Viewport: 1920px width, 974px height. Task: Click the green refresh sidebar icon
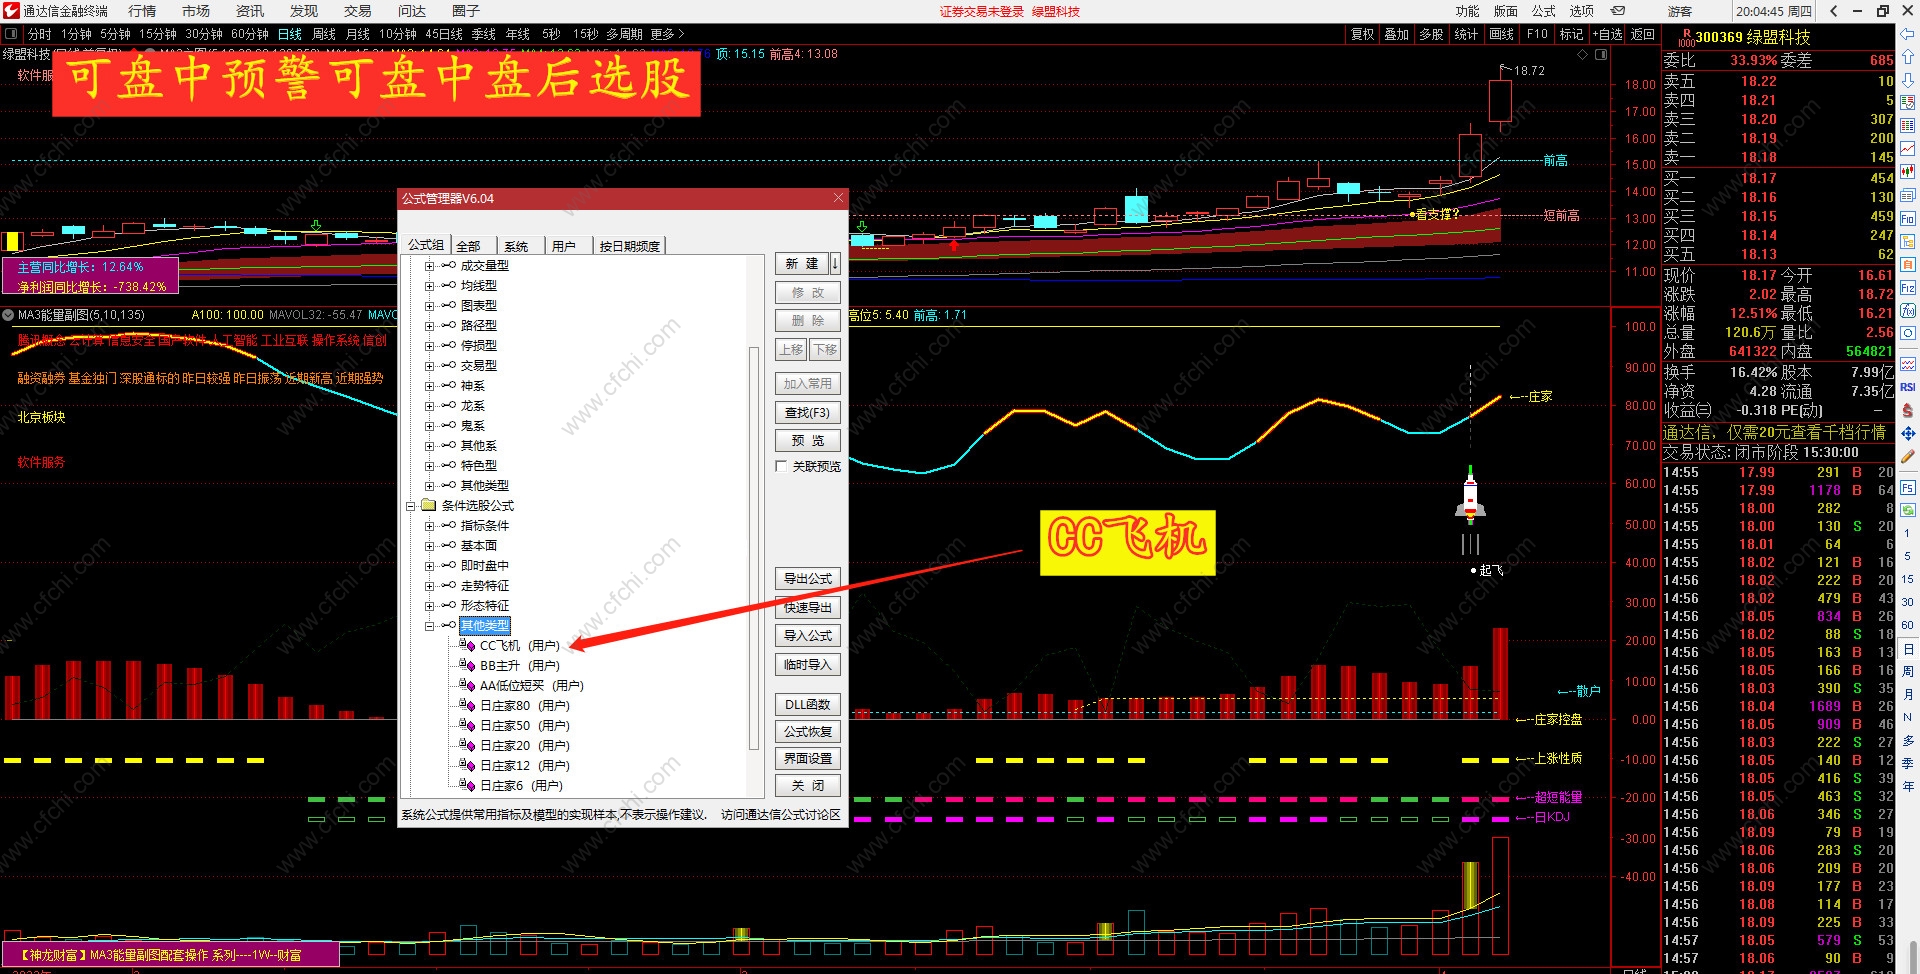(x=1907, y=510)
